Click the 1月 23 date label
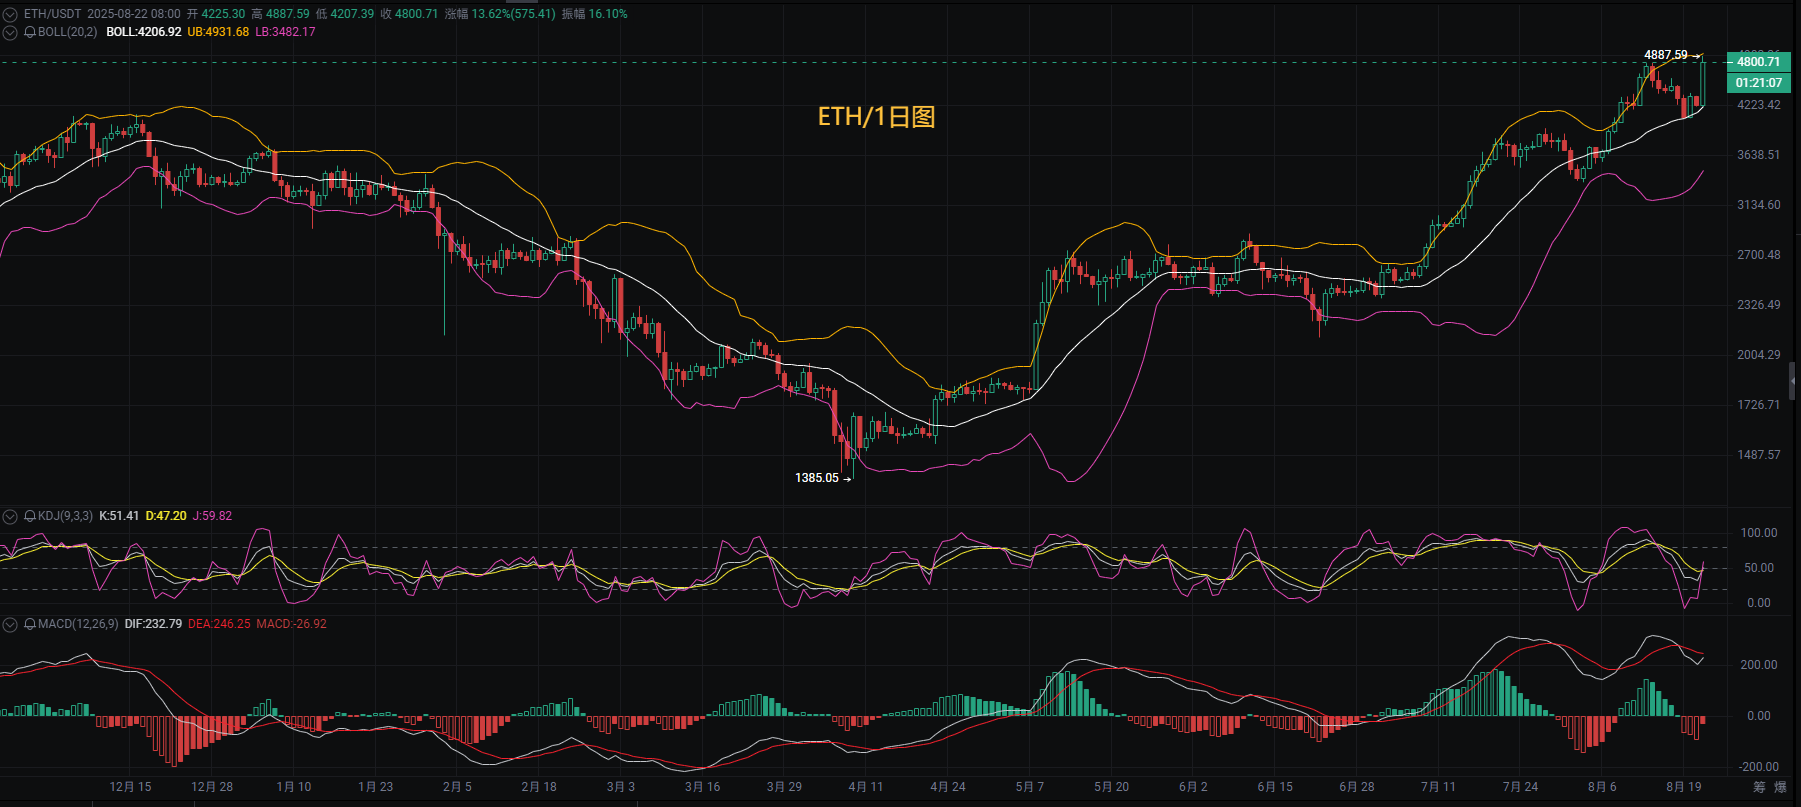 tap(376, 787)
